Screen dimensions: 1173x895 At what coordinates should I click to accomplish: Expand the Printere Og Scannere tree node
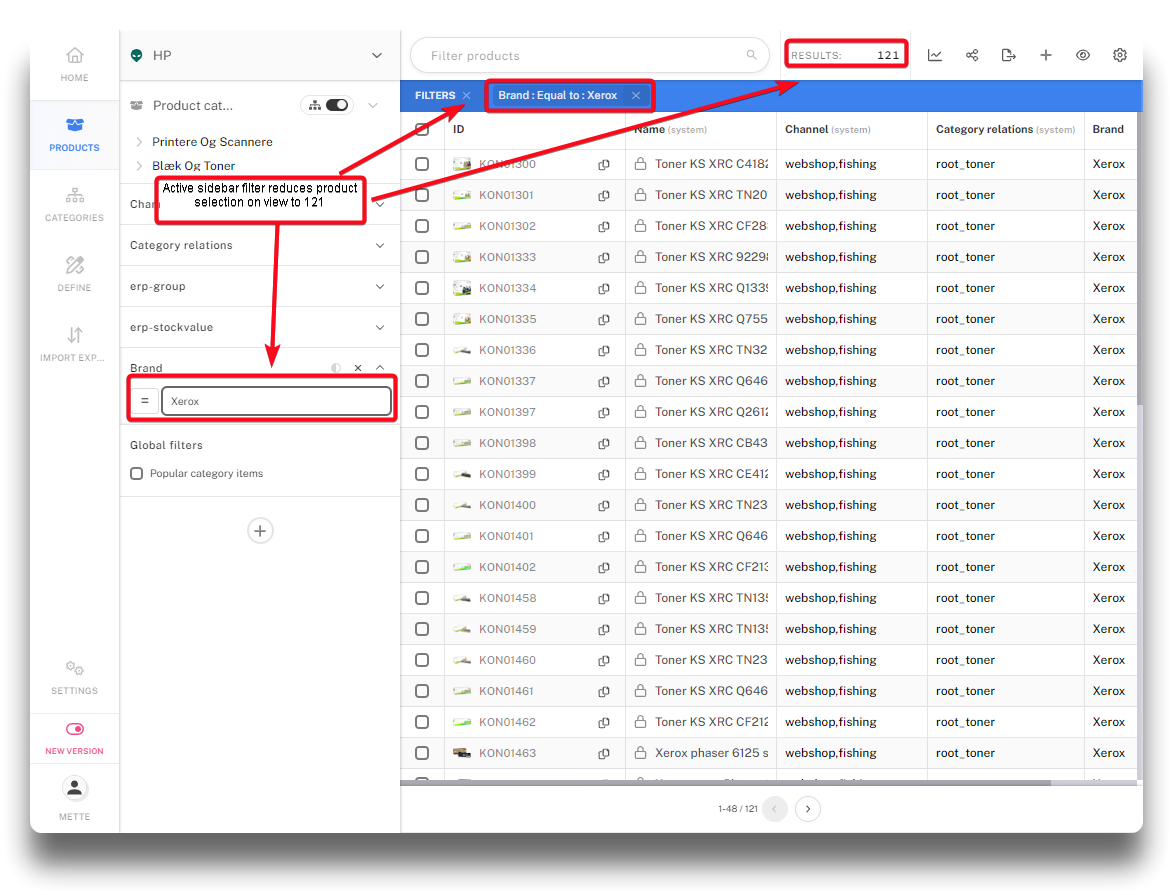pyautogui.click(x=139, y=142)
